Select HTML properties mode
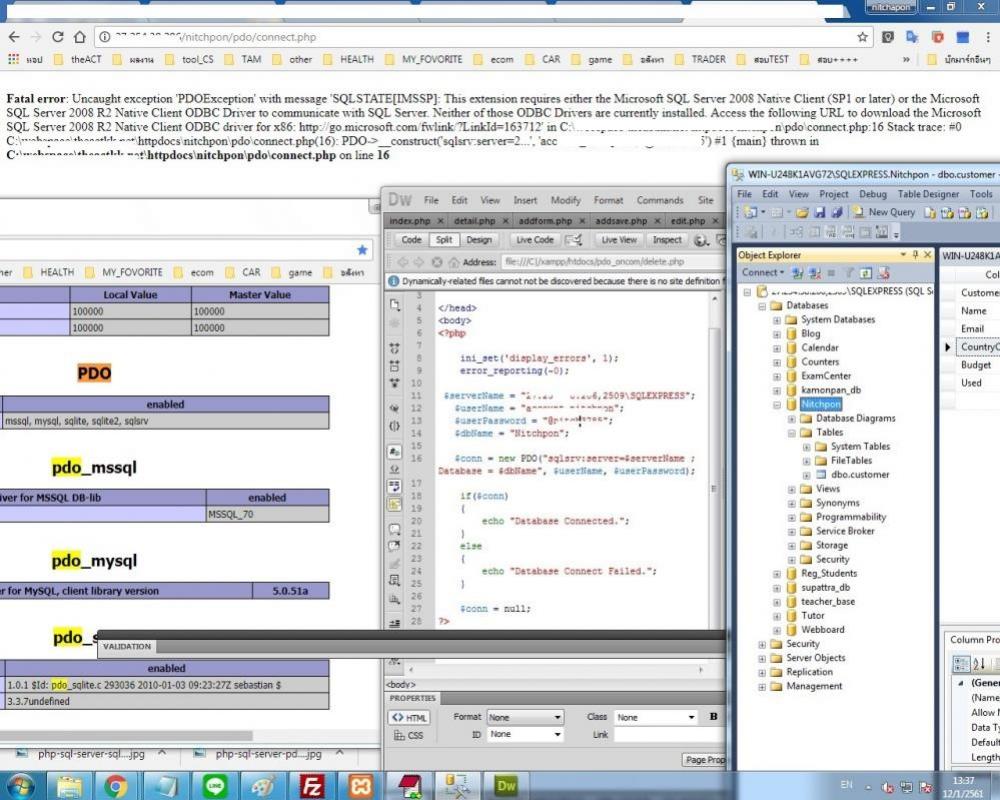The width and height of the screenshot is (1000, 800). pyautogui.click(x=409, y=718)
